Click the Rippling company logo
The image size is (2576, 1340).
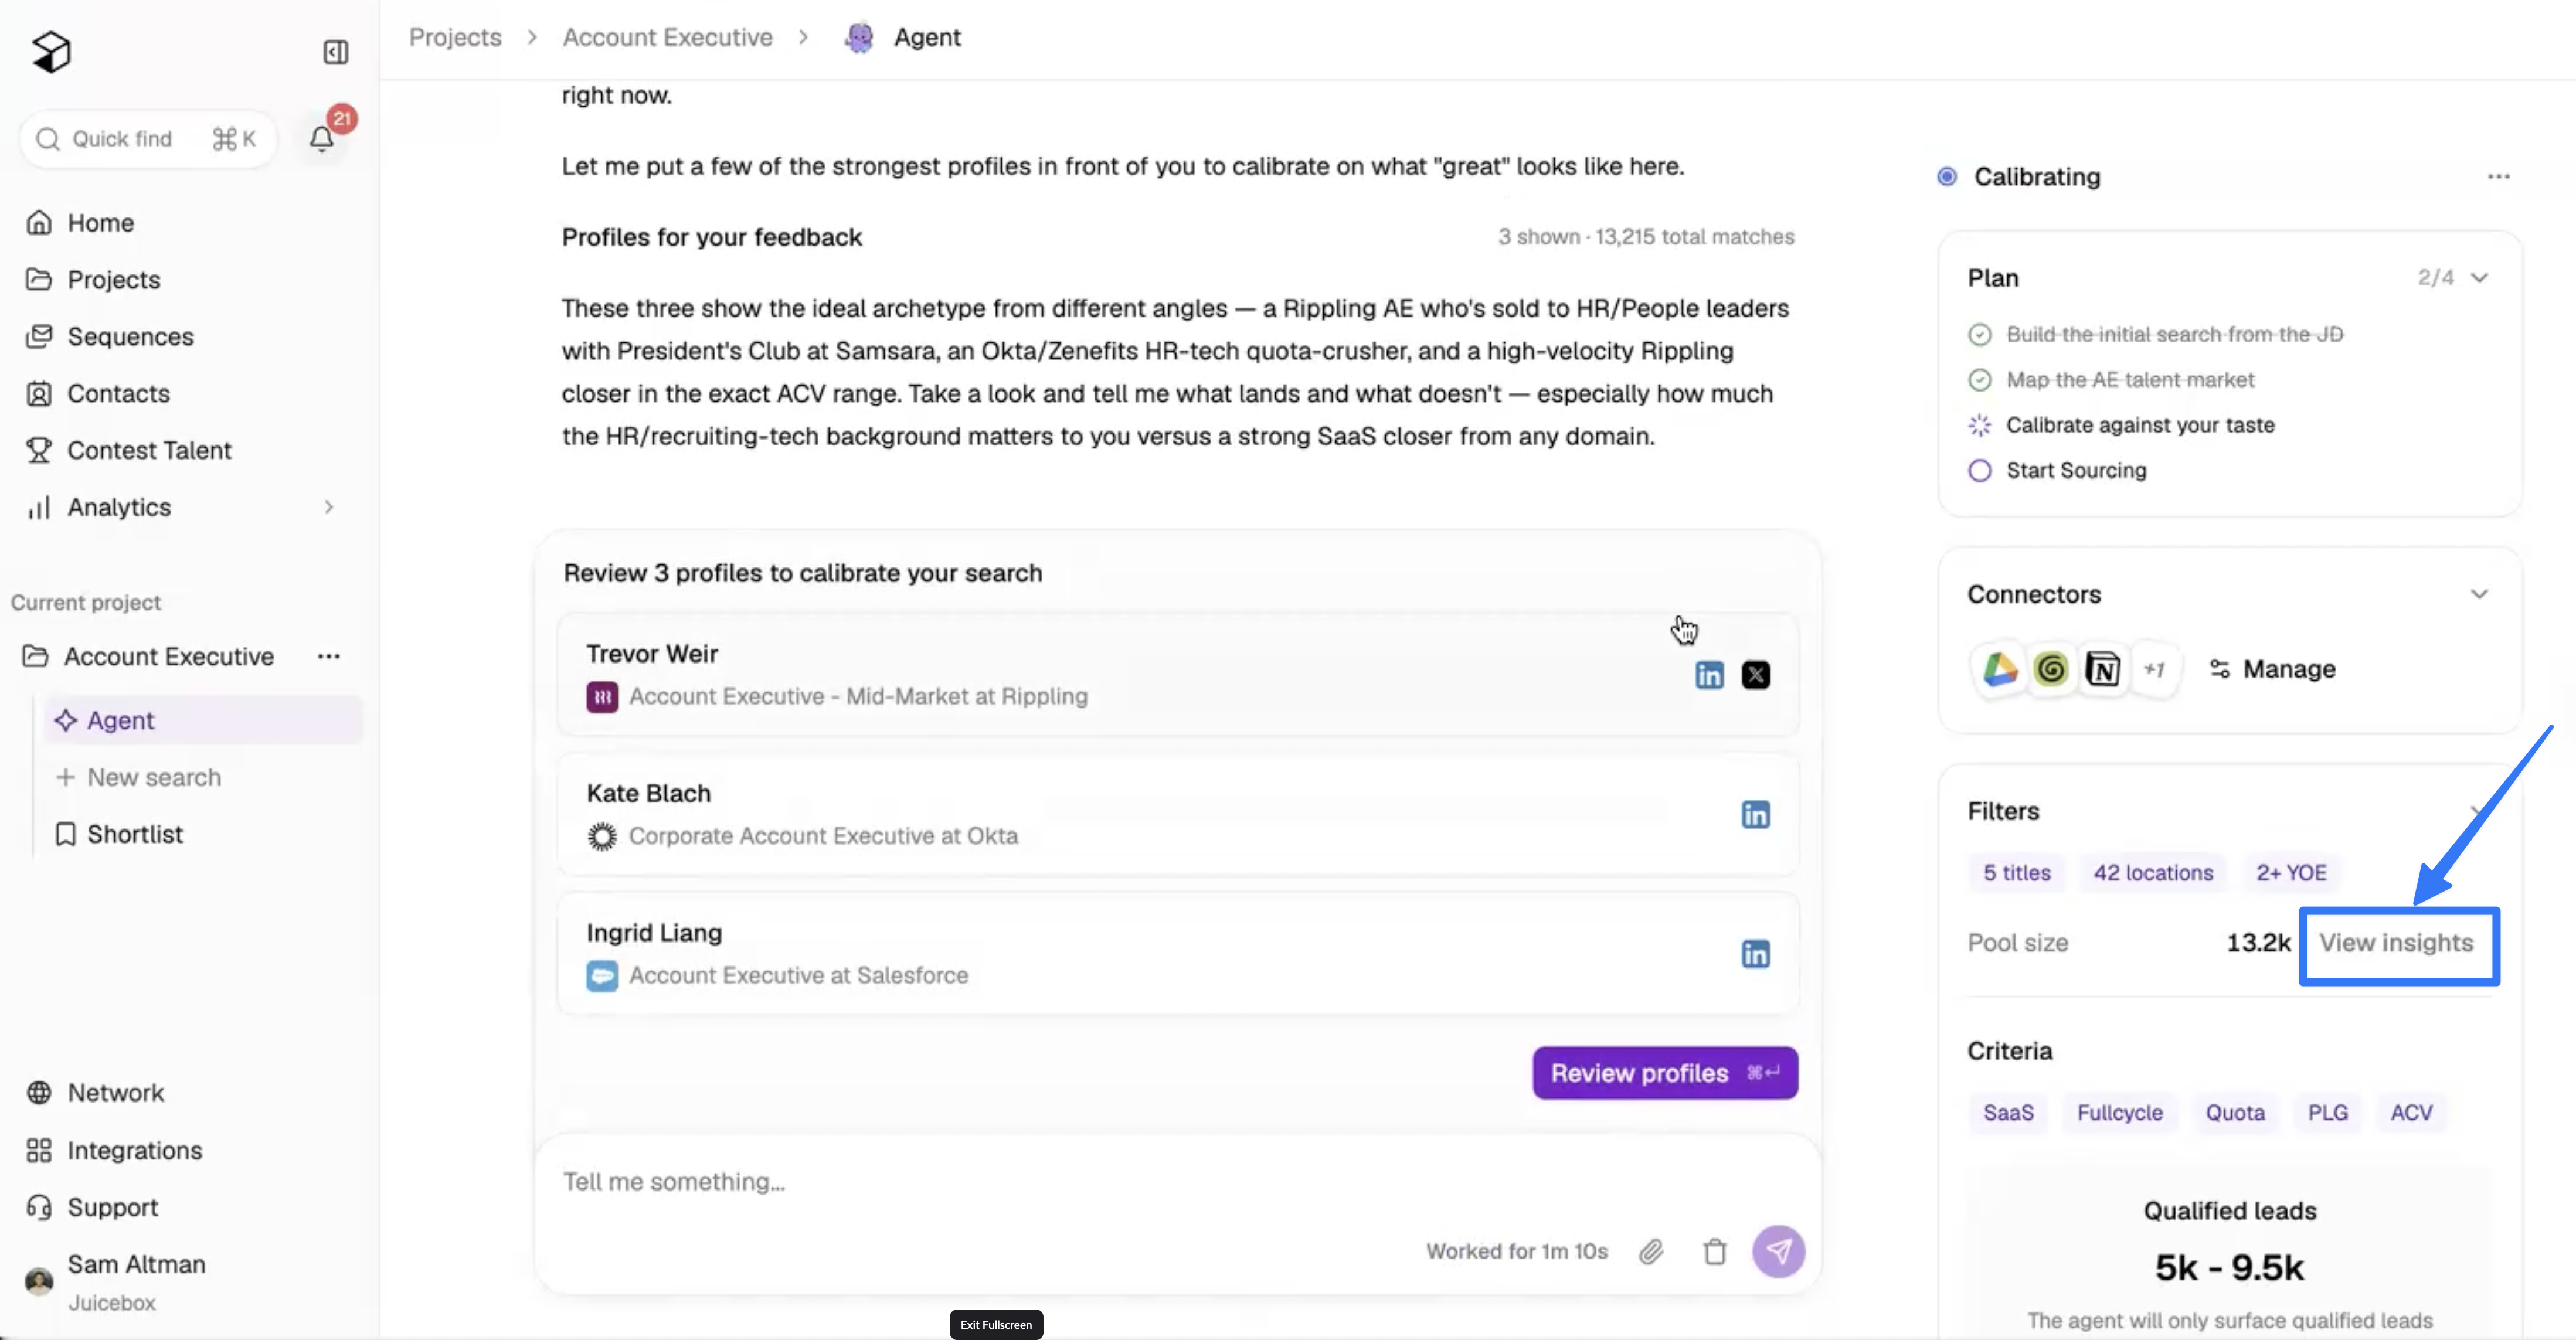coord(602,697)
